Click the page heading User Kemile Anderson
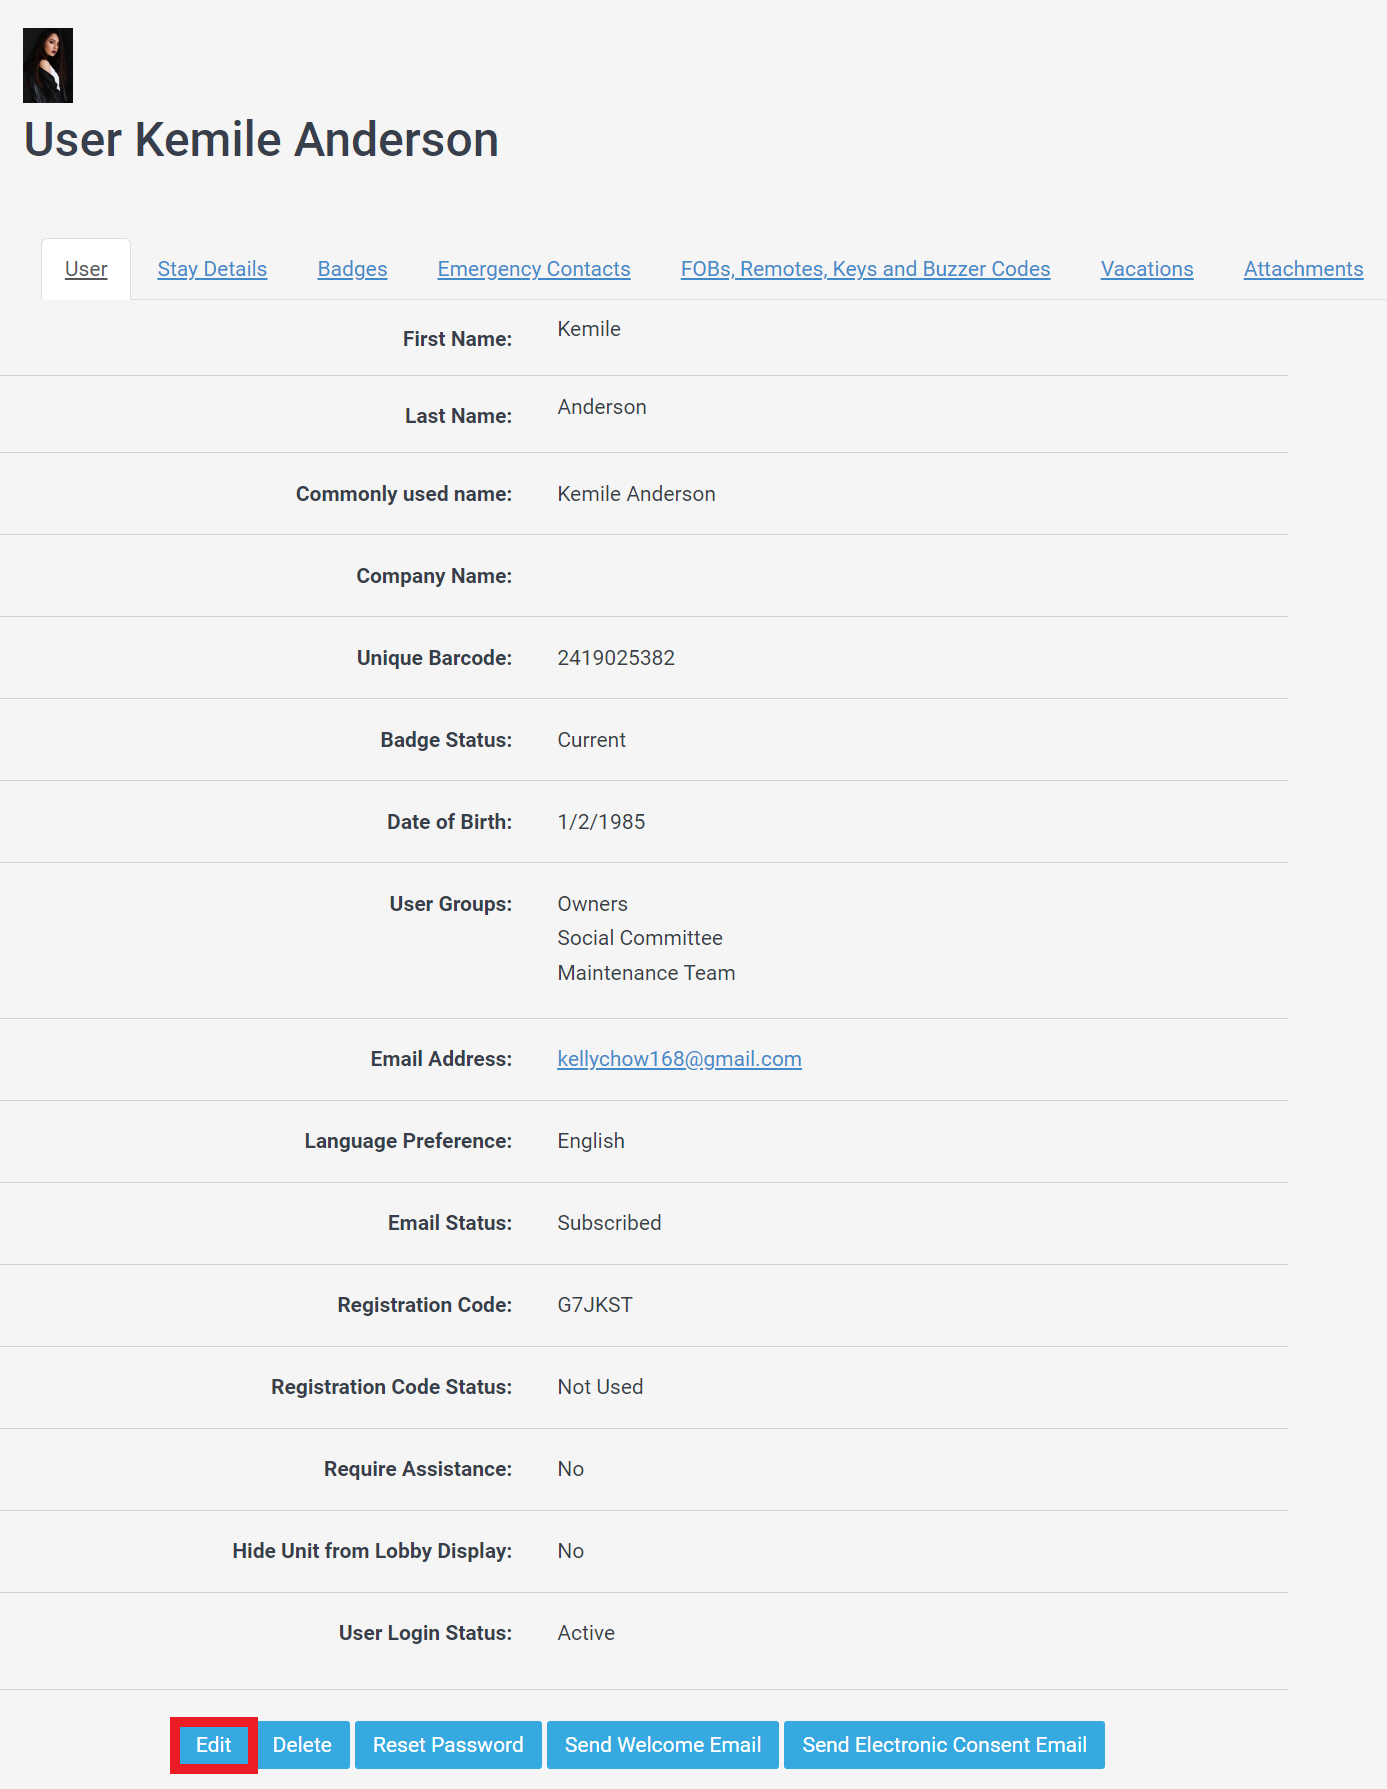Viewport: 1387px width, 1789px height. (261, 139)
